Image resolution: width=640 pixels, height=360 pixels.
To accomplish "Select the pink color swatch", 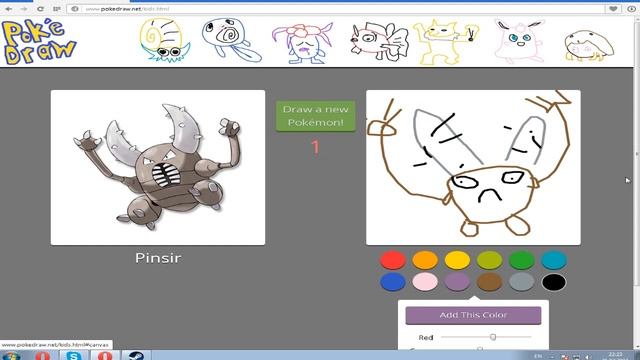I will tap(425, 282).
